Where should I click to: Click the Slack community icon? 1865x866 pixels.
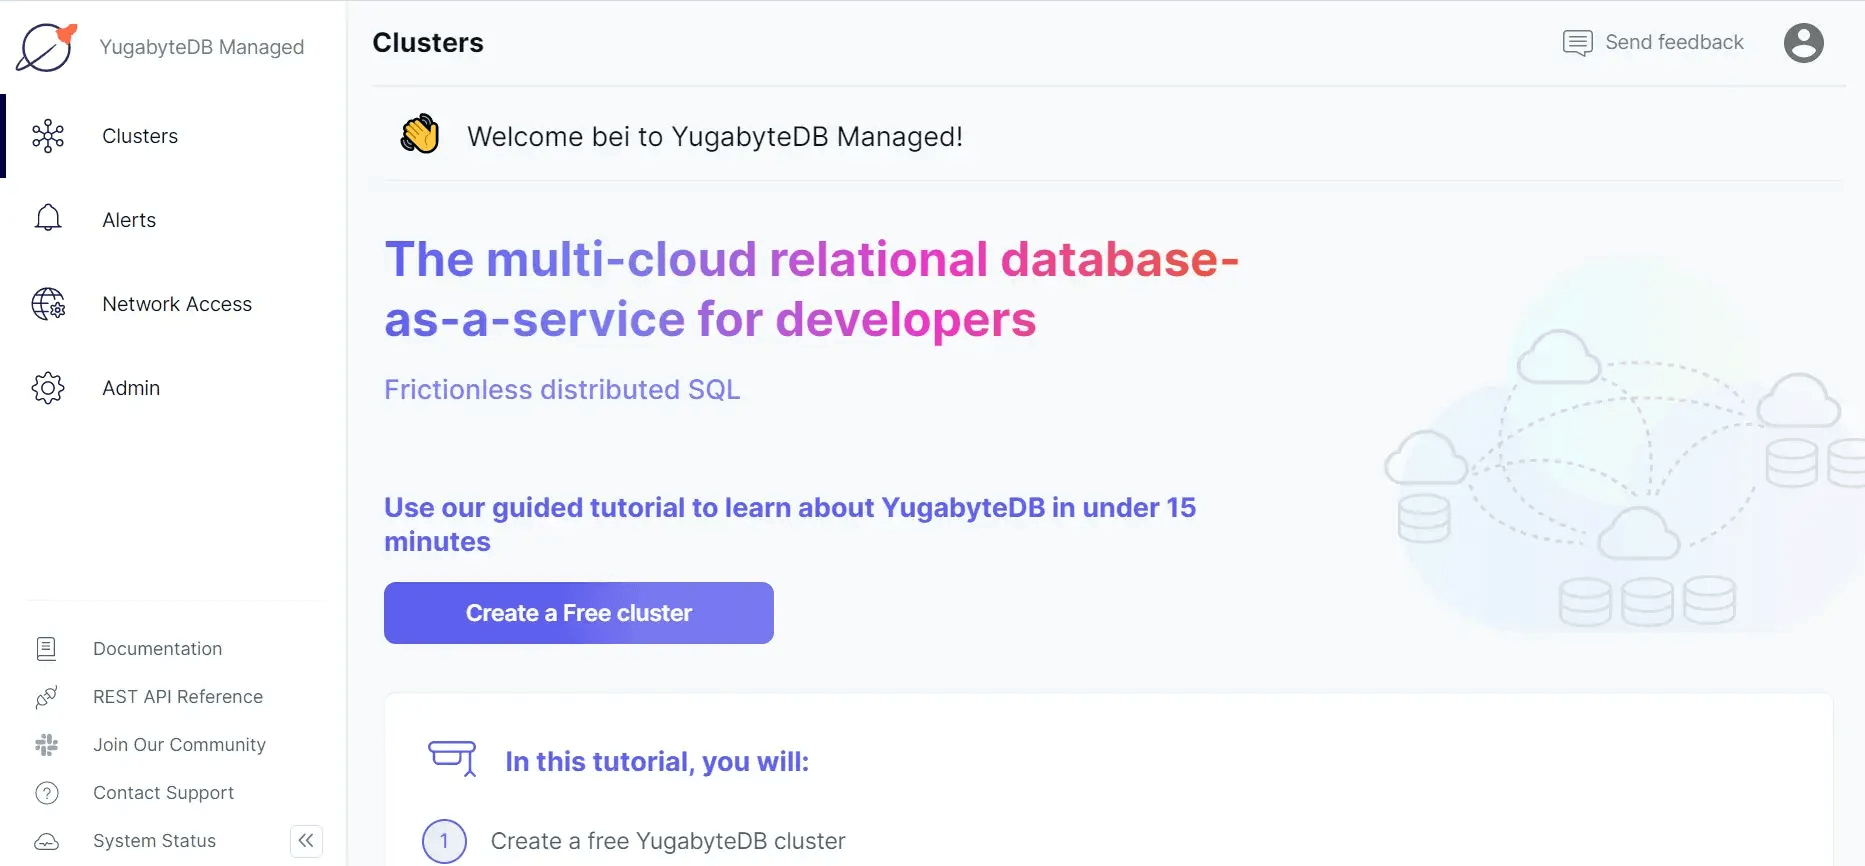tap(46, 745)
